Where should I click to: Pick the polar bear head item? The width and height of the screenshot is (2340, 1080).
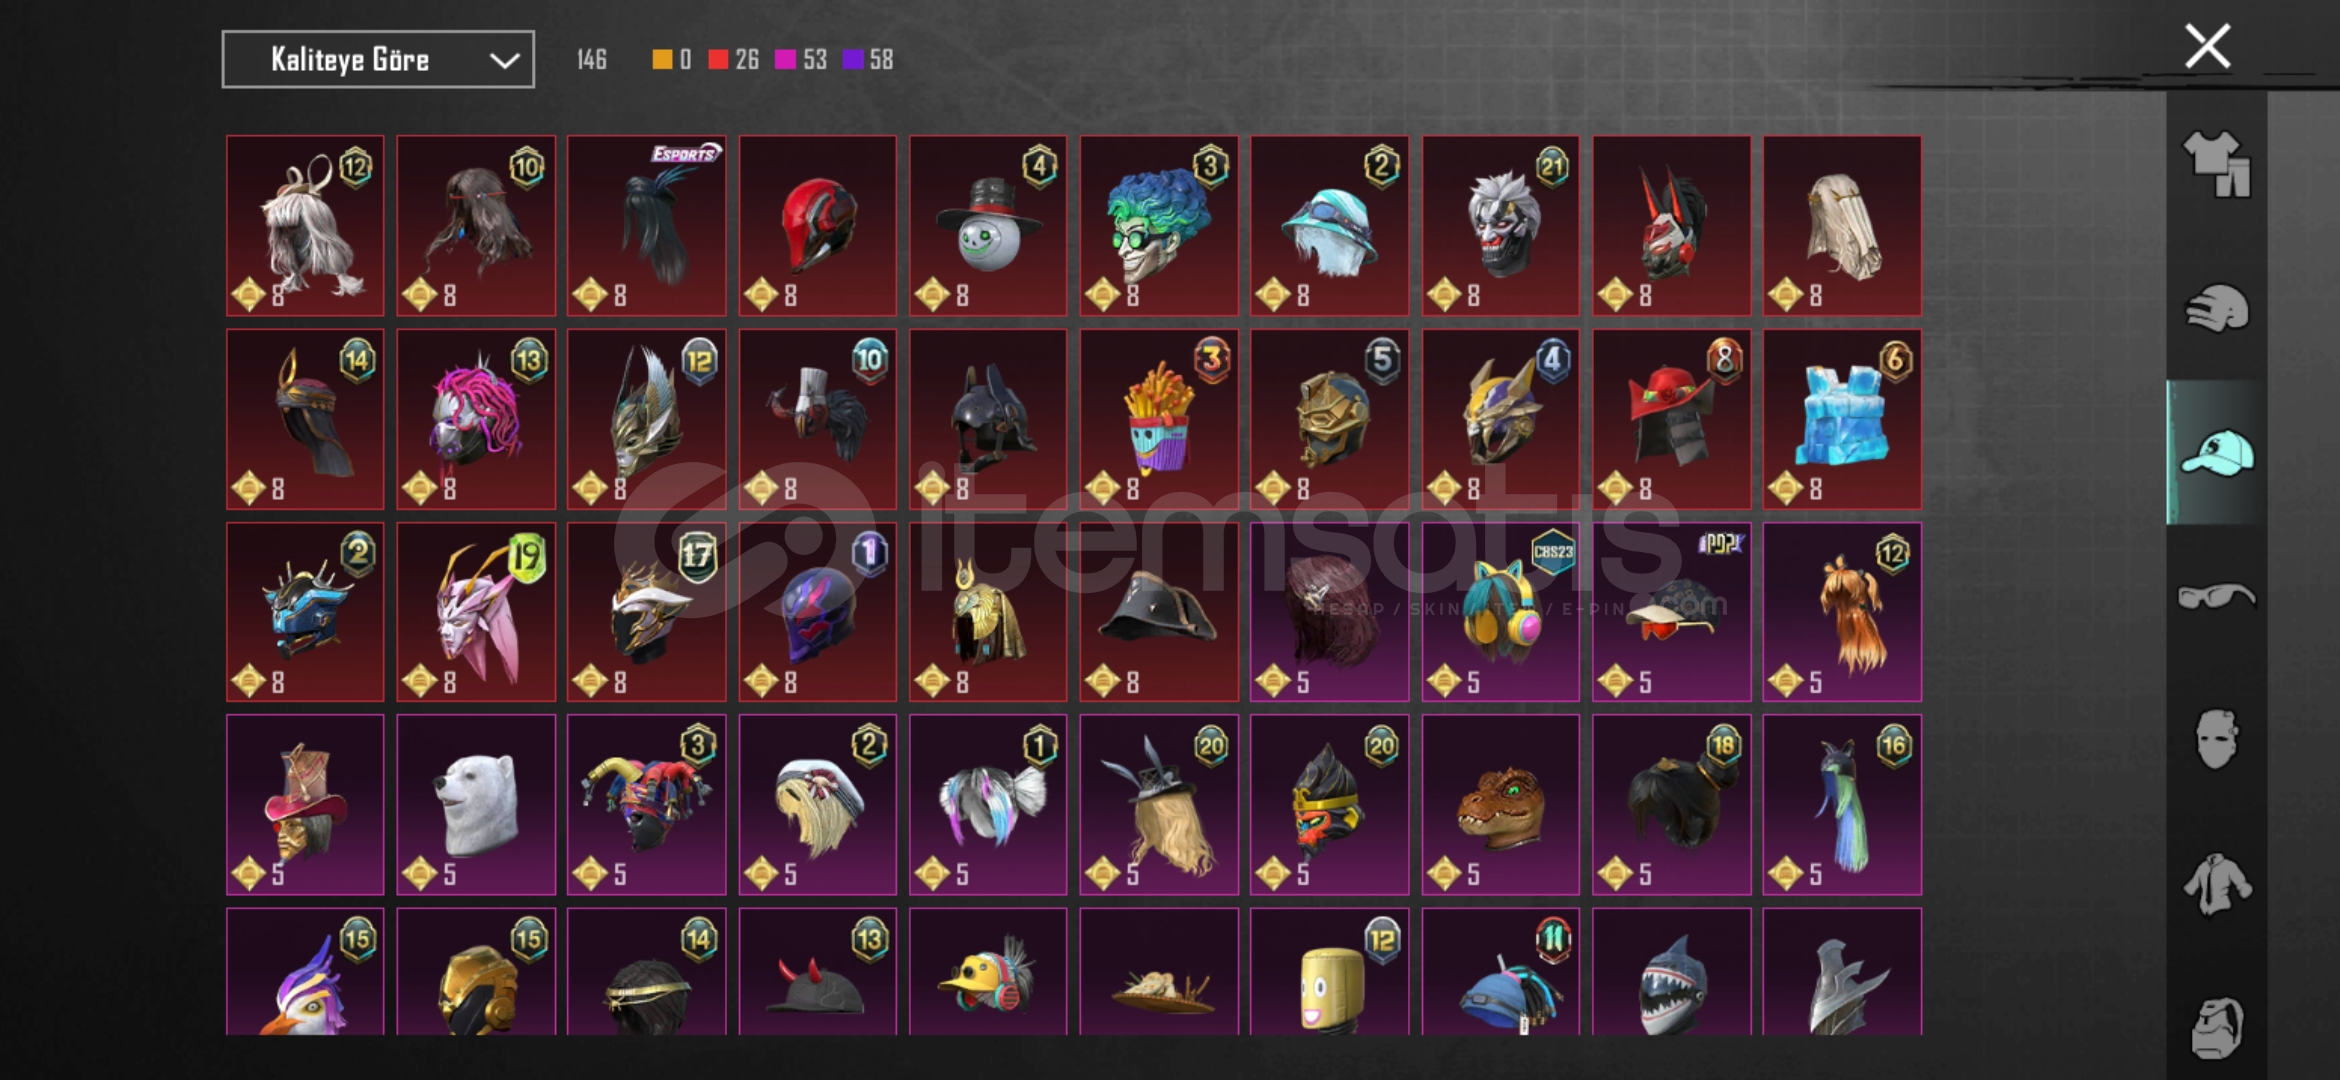[476, 805]
